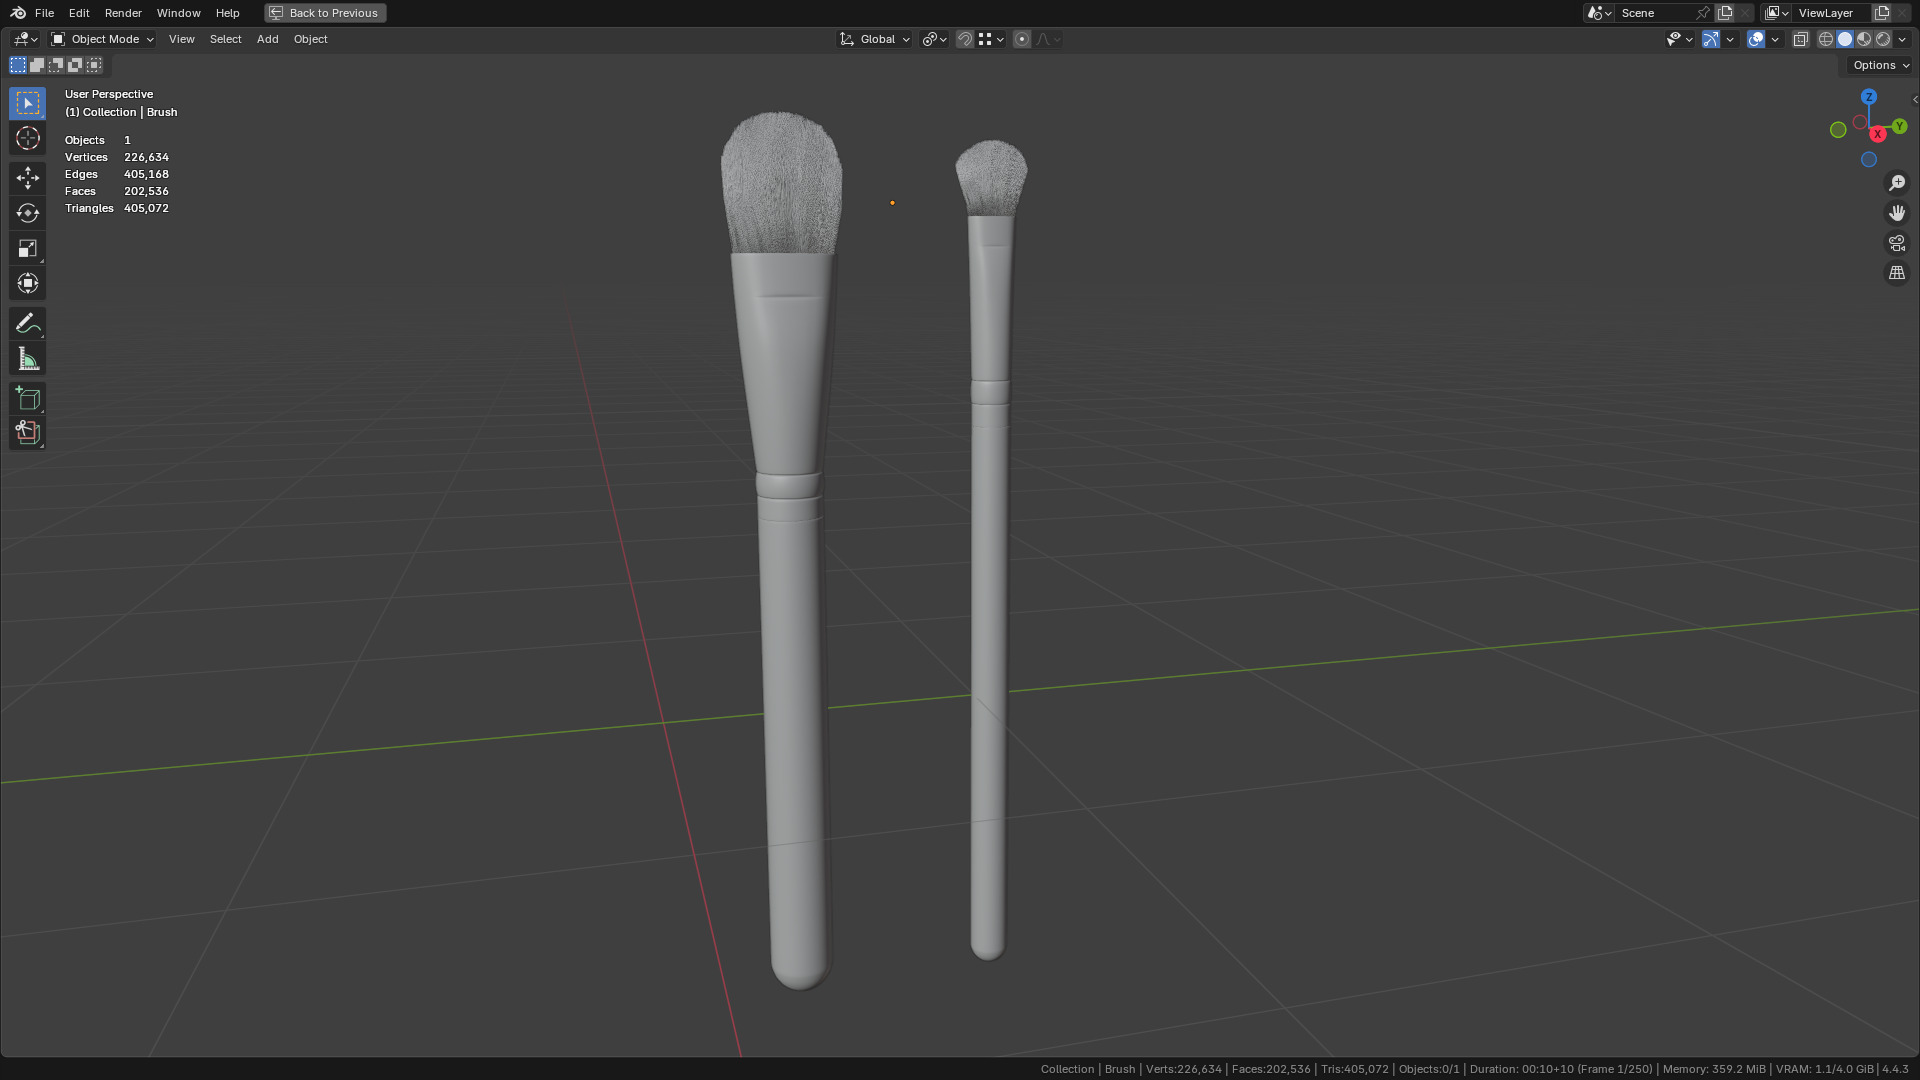Screen dimensions: 1920x1080
Task: Open the overlays options dropdown arrow
Action: point(1775,39)
